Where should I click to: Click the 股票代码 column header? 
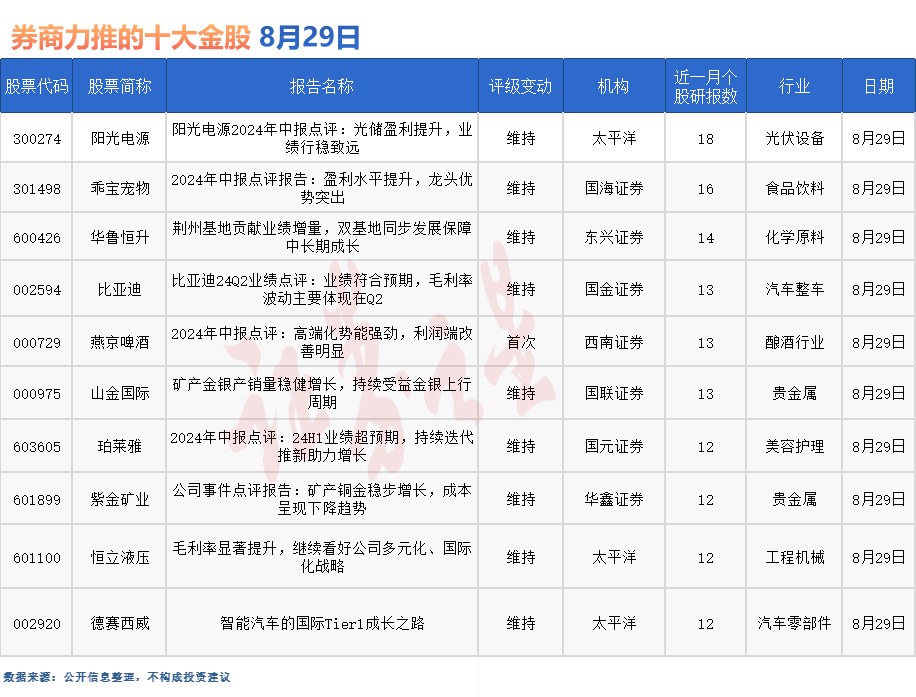click(36, 86)
